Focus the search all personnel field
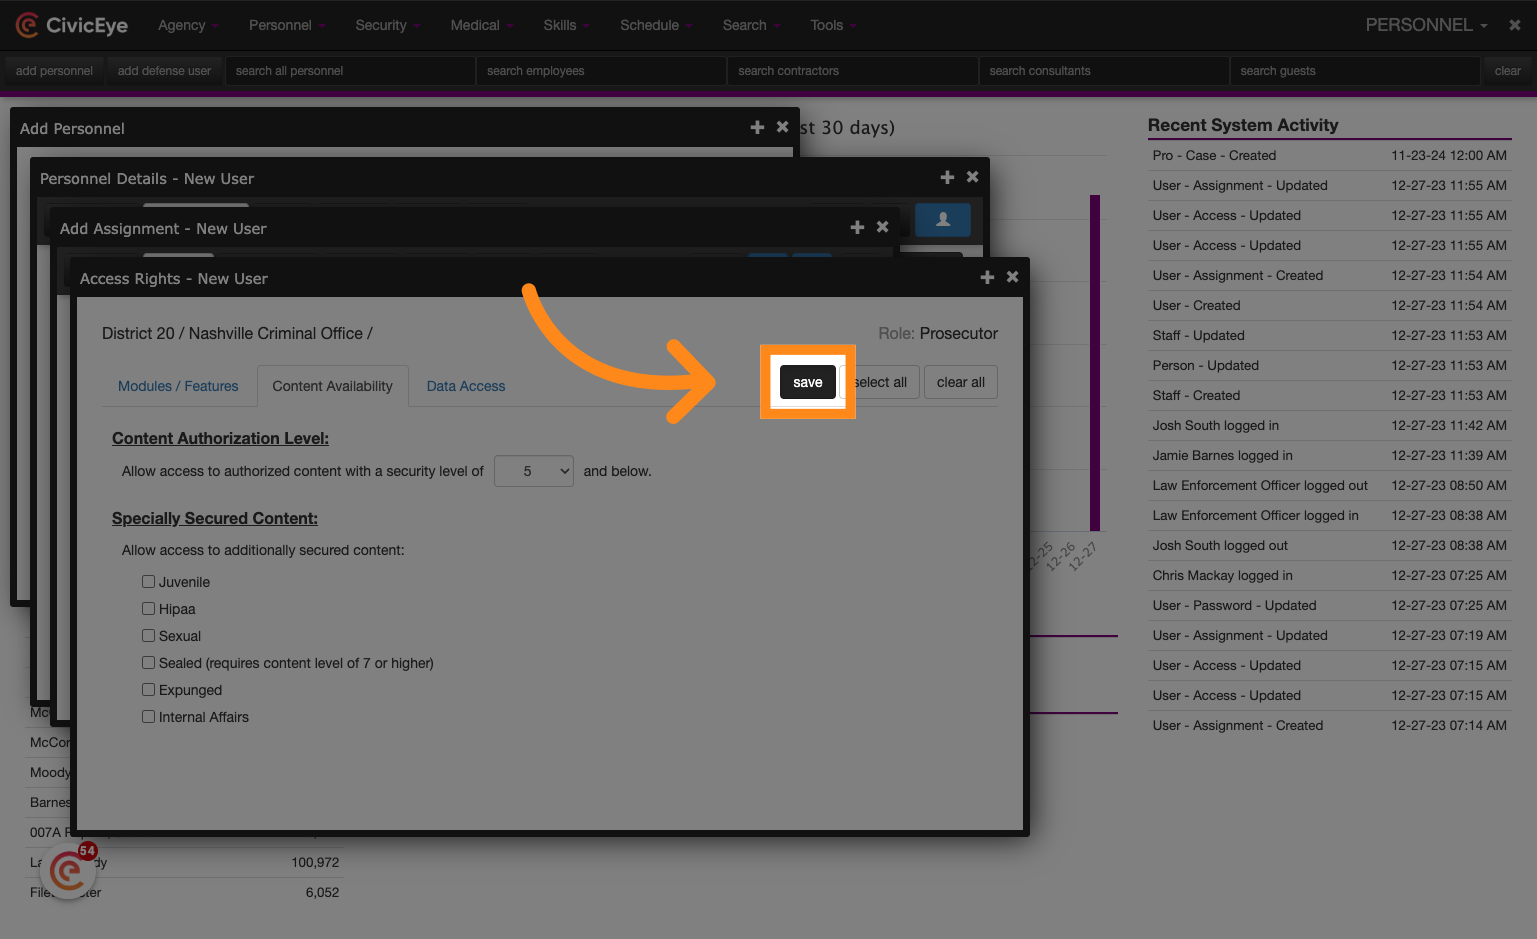This screenshot has height=939, width=1537. (350, 71)
